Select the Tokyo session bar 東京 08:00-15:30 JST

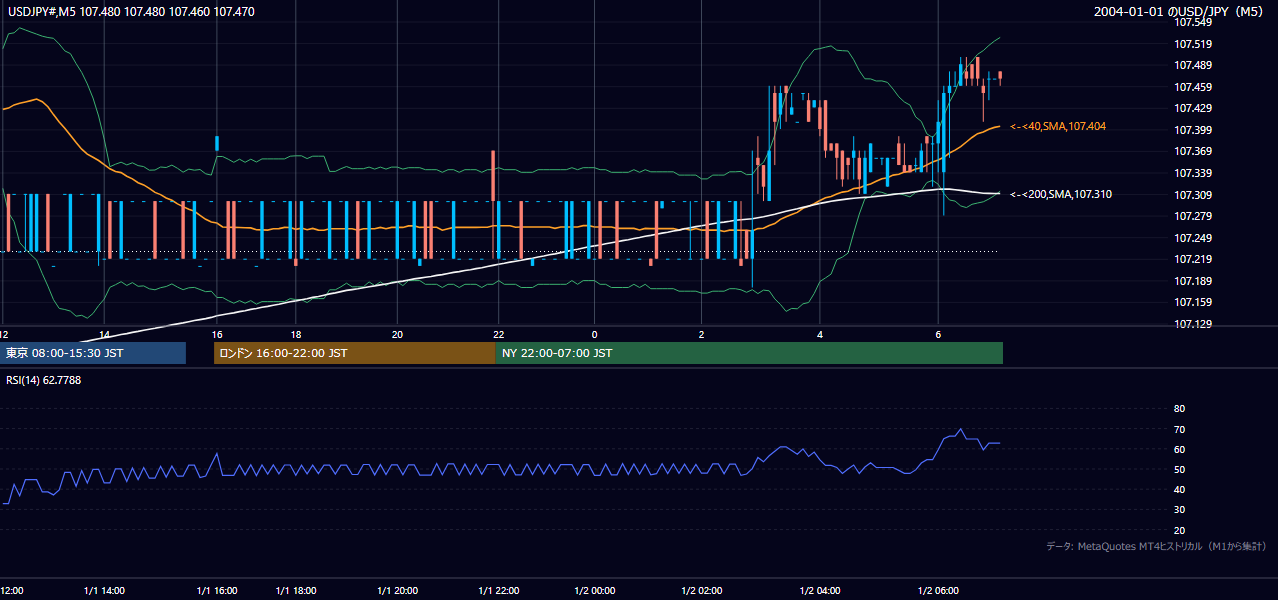(x=93, y=353)
